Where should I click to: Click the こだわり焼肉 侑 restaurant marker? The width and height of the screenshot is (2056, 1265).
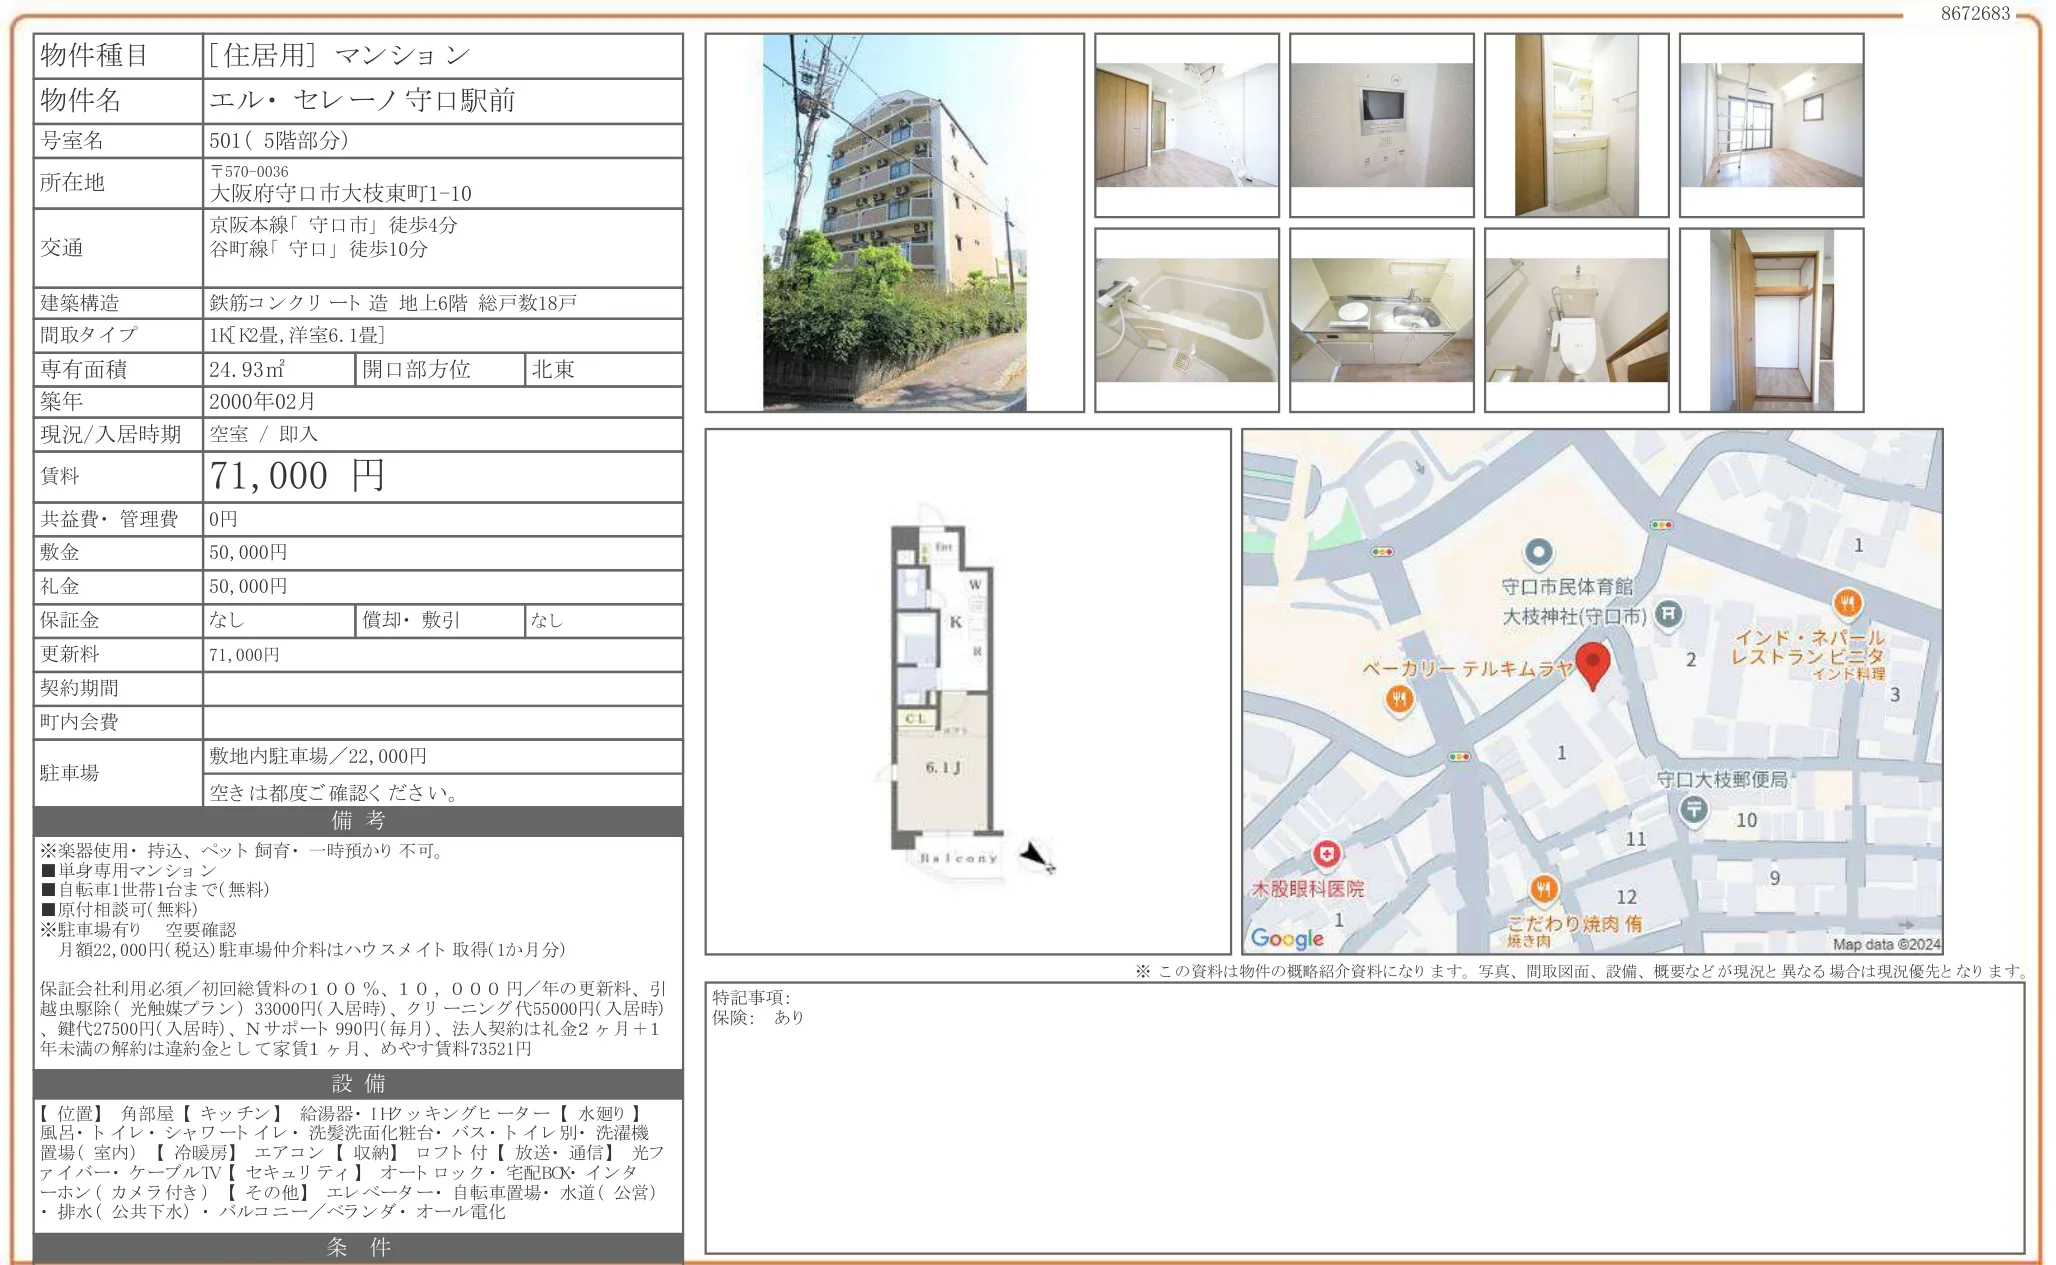pyautogui.click(x=1543, y=888)
